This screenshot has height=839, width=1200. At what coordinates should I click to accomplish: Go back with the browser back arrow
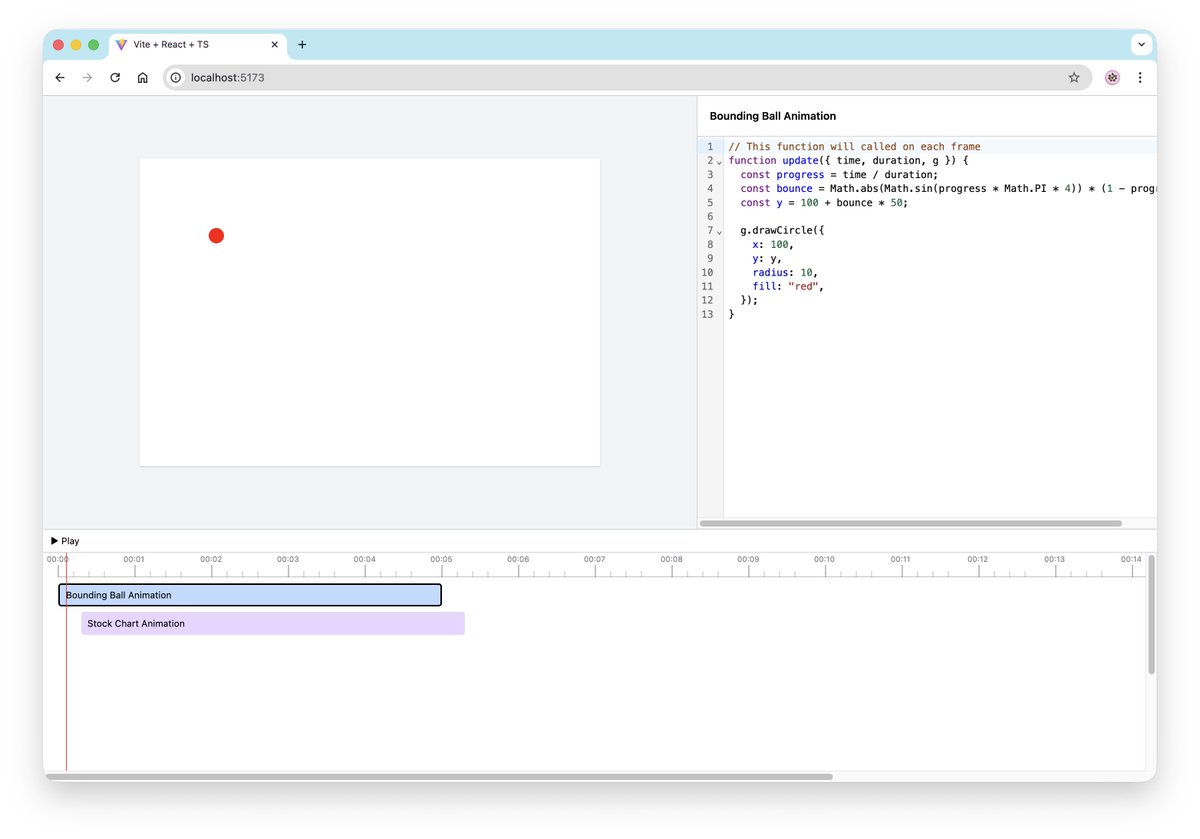pyautogui.click(x=60, y=77)
